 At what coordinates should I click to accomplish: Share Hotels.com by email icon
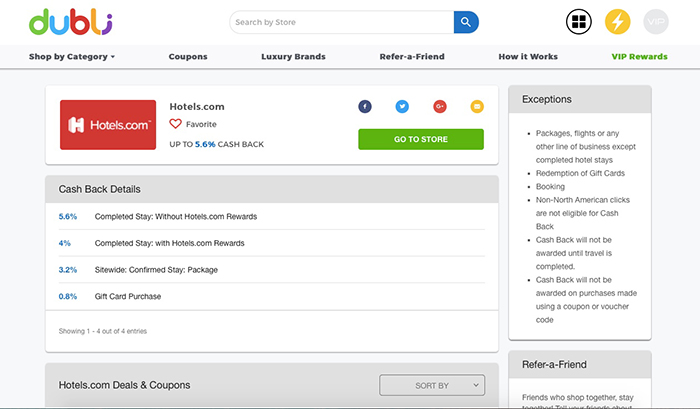click(477, 106)
